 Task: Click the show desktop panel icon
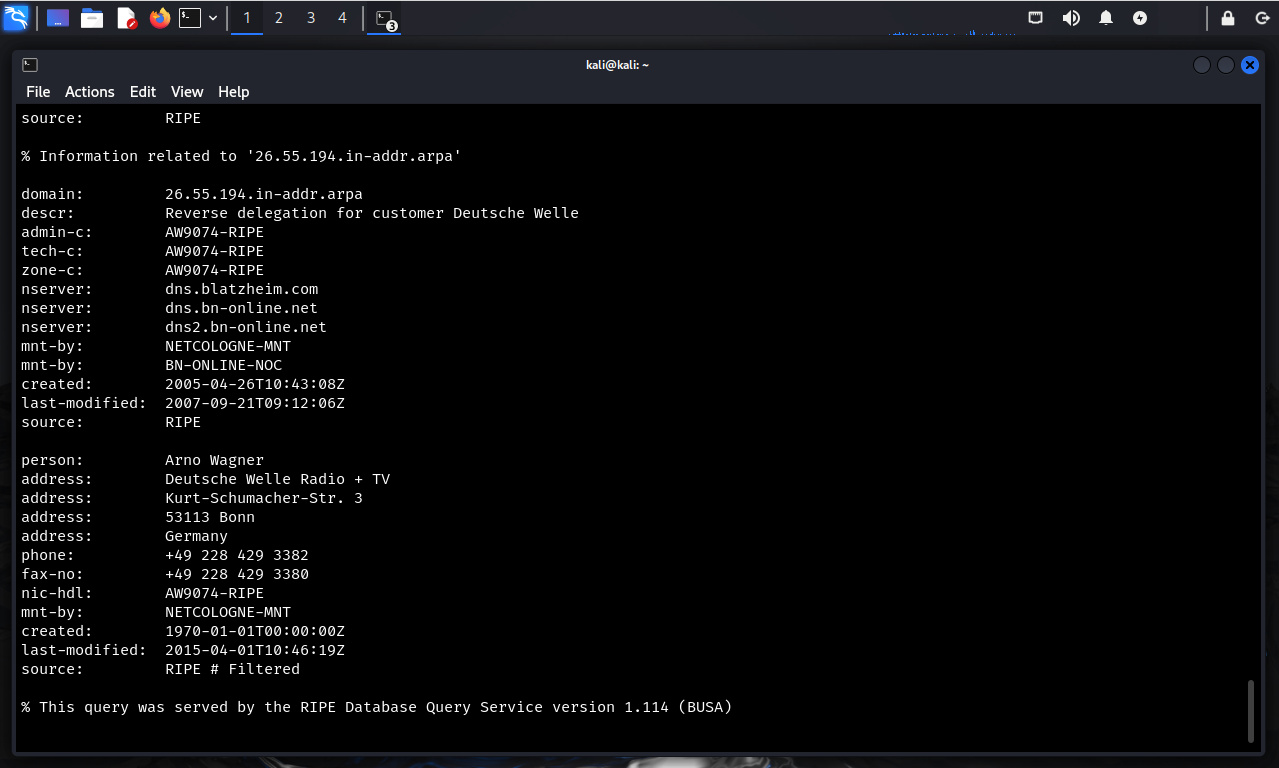58,18
